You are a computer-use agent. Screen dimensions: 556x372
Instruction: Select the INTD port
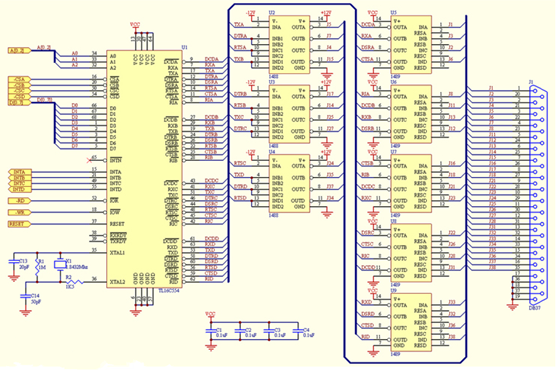pyautogui.click(x=19, y=189)
